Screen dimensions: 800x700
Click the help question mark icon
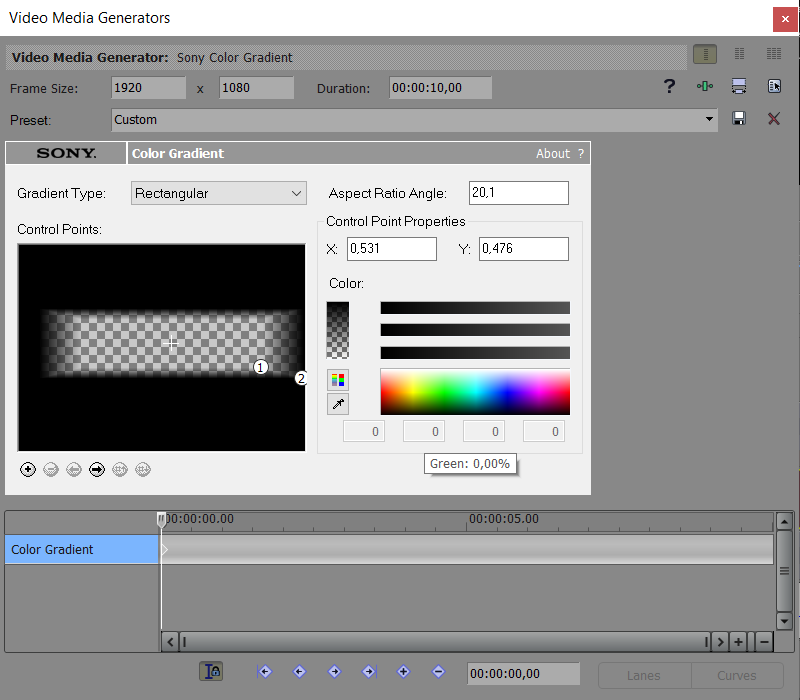pyautogui.click(x=670, y=87)
